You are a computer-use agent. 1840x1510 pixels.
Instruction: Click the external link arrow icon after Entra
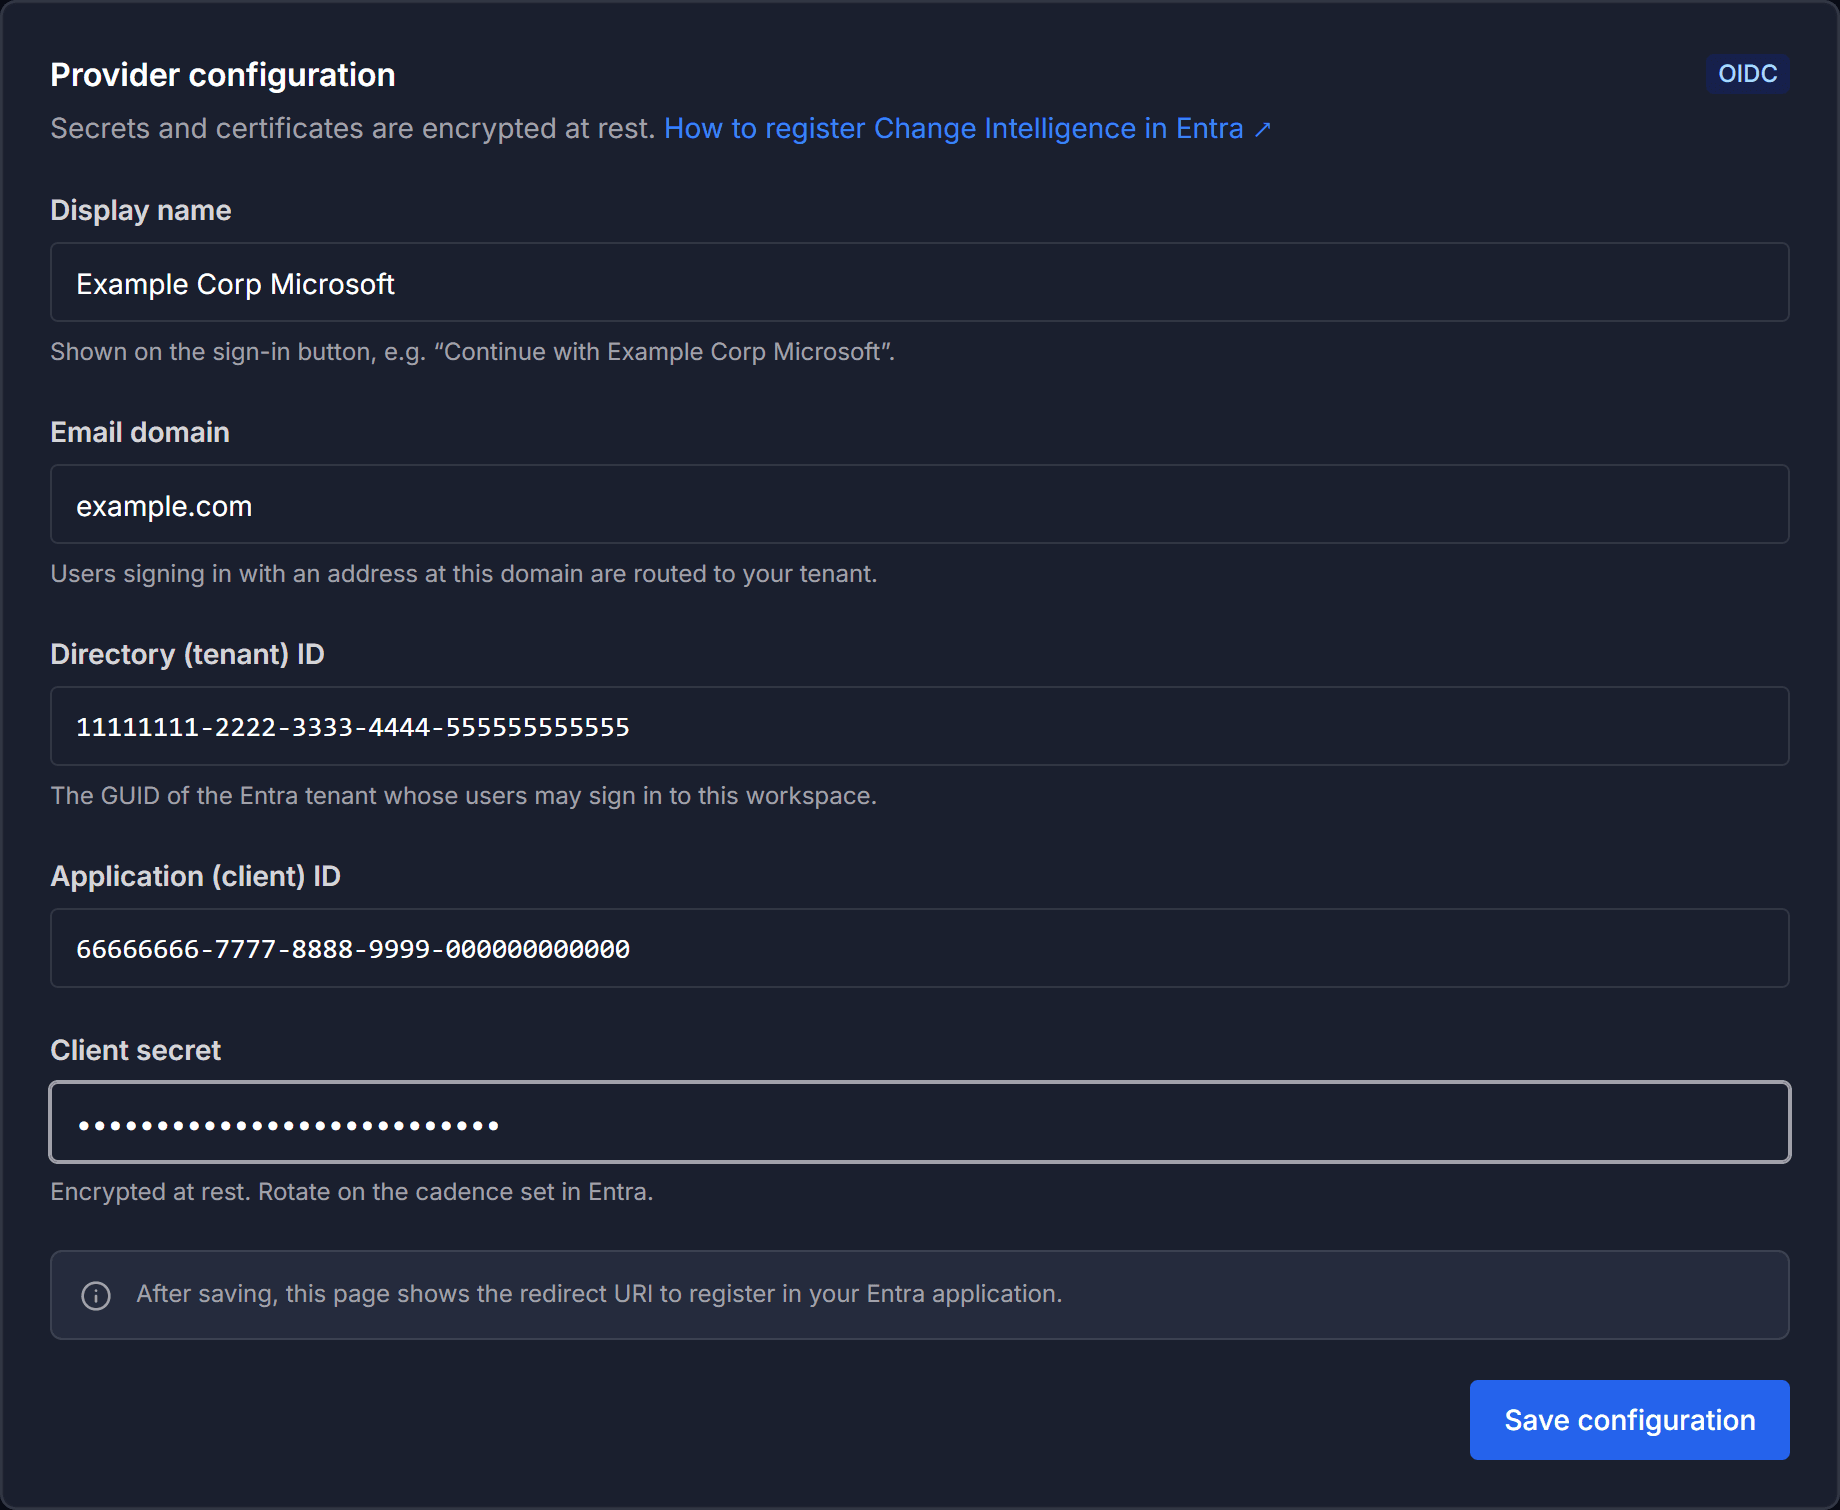click(x=1262, y=130)
